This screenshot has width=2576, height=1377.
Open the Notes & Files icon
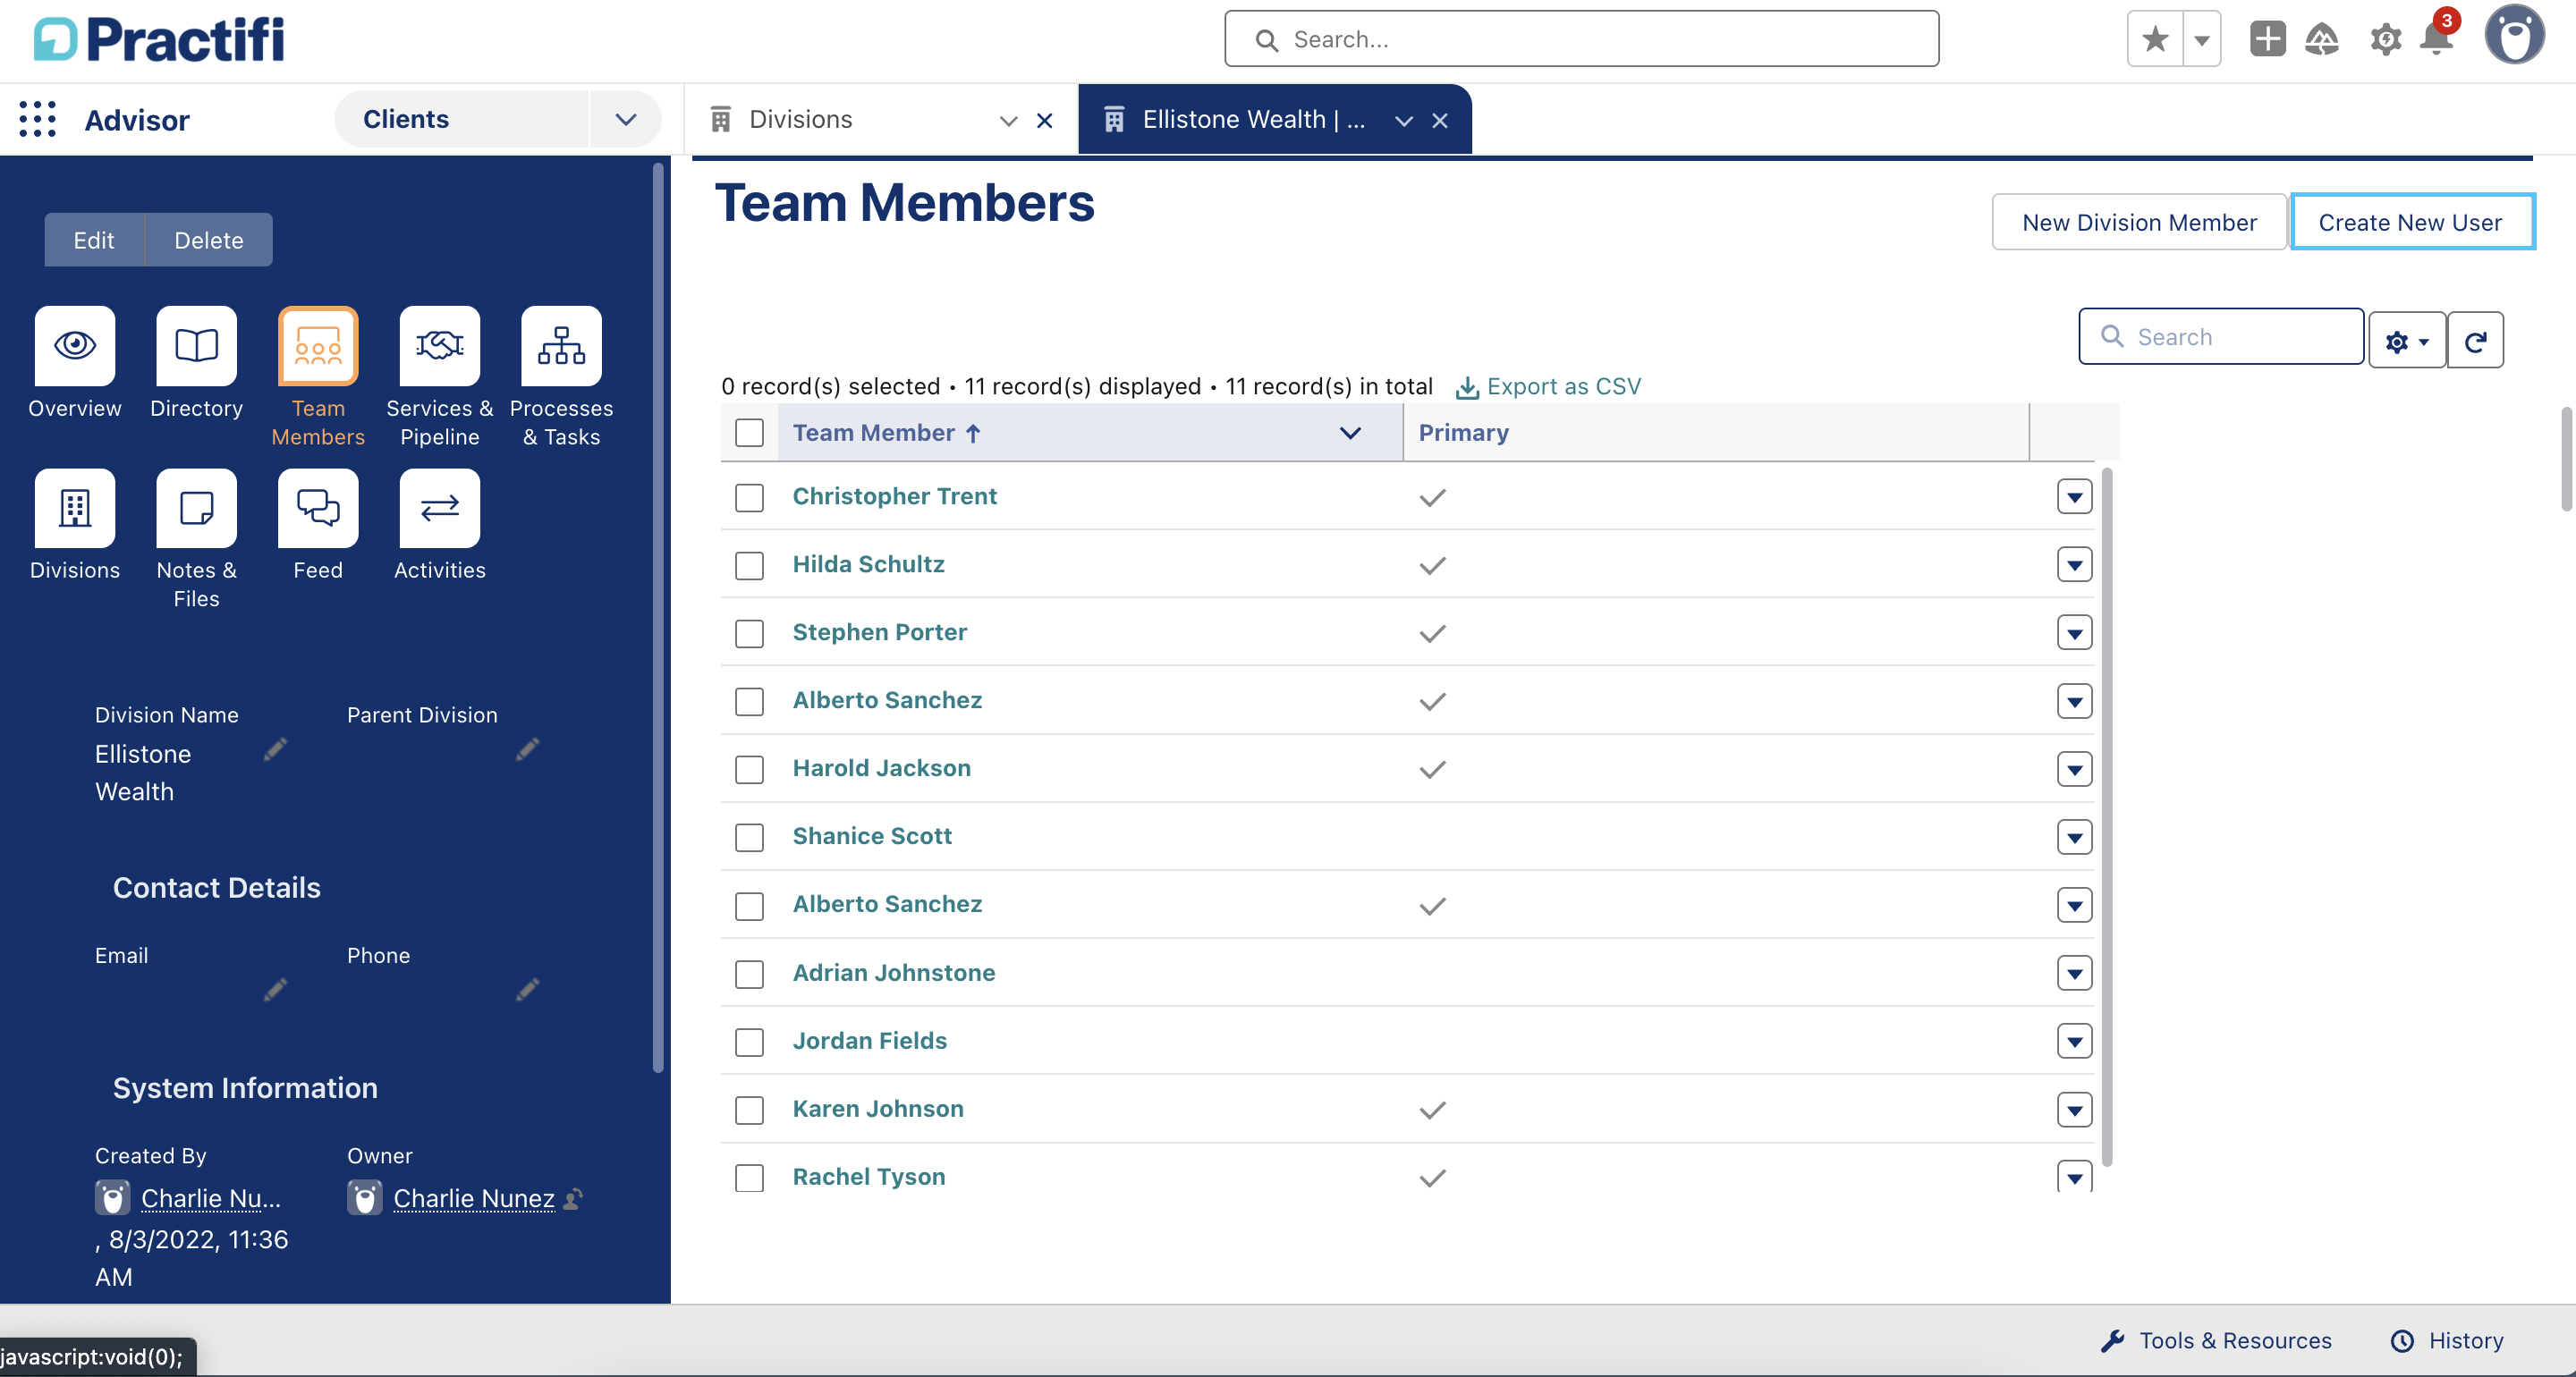coord(196,508)
